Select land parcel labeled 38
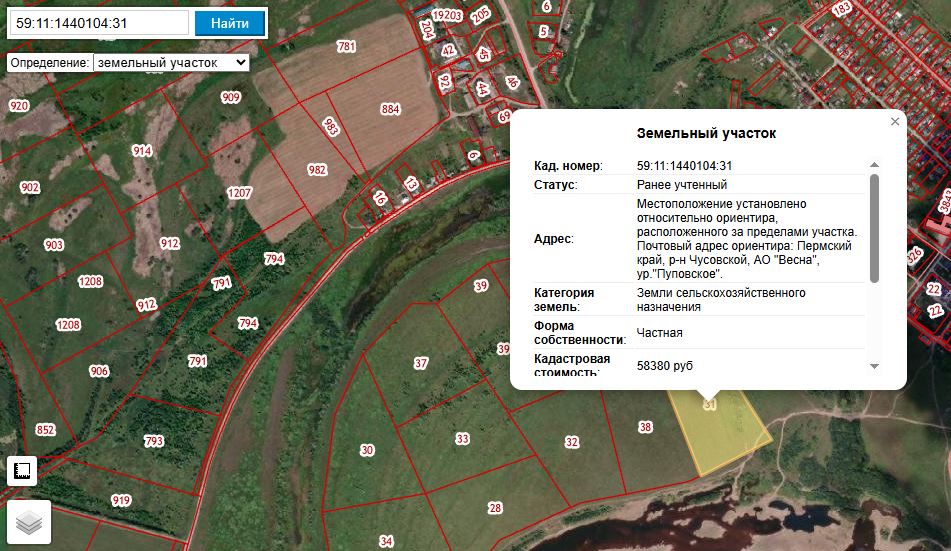This screenshot has height=551, width=951. pos(645,427)
